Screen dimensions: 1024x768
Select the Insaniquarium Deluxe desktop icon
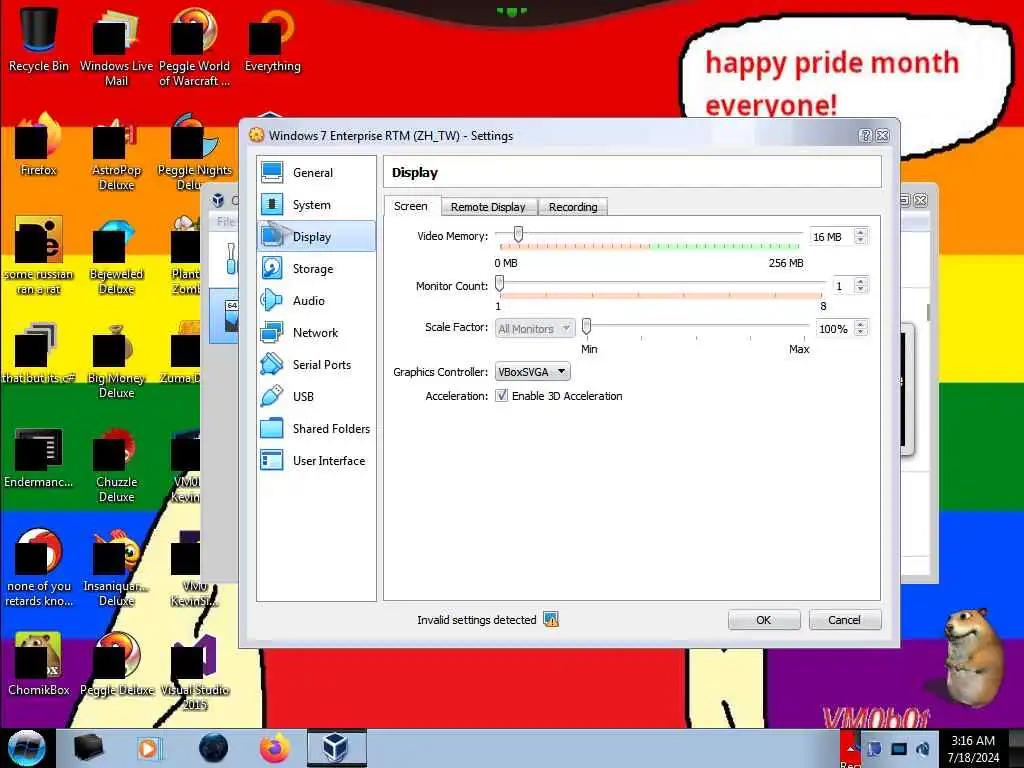click(116, 569)
